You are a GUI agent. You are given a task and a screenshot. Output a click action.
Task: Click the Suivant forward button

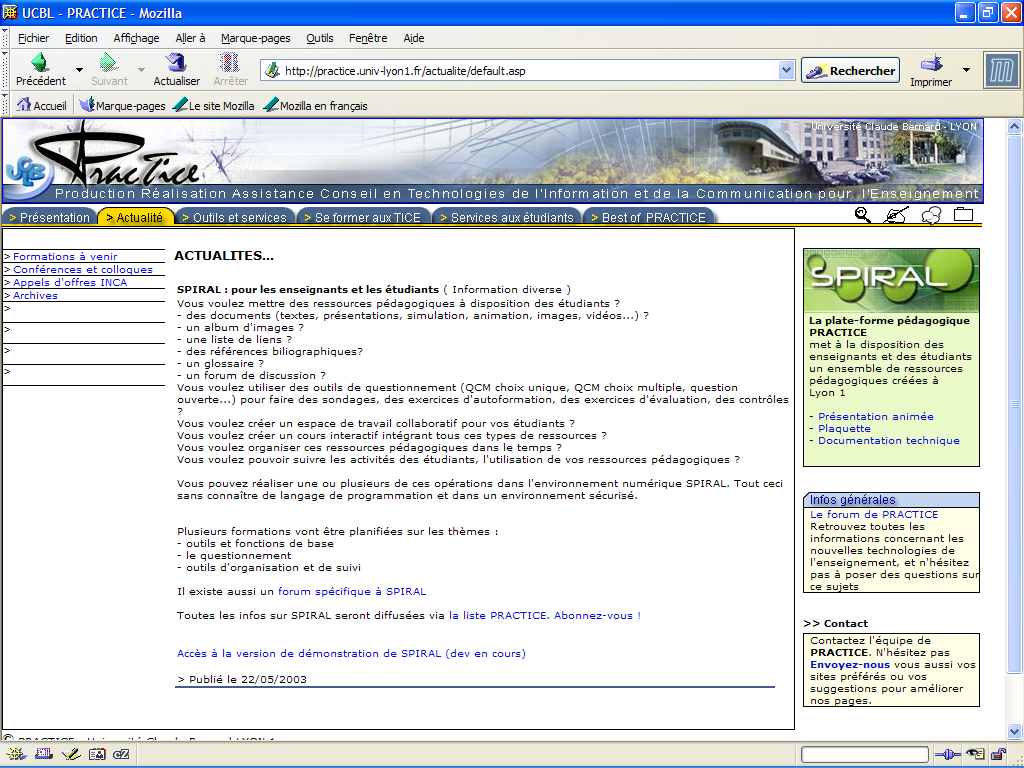point(109,69)
